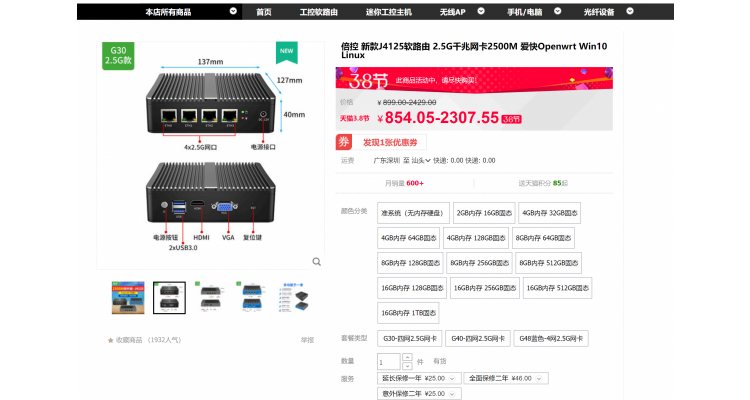Click the product title text

474,50
